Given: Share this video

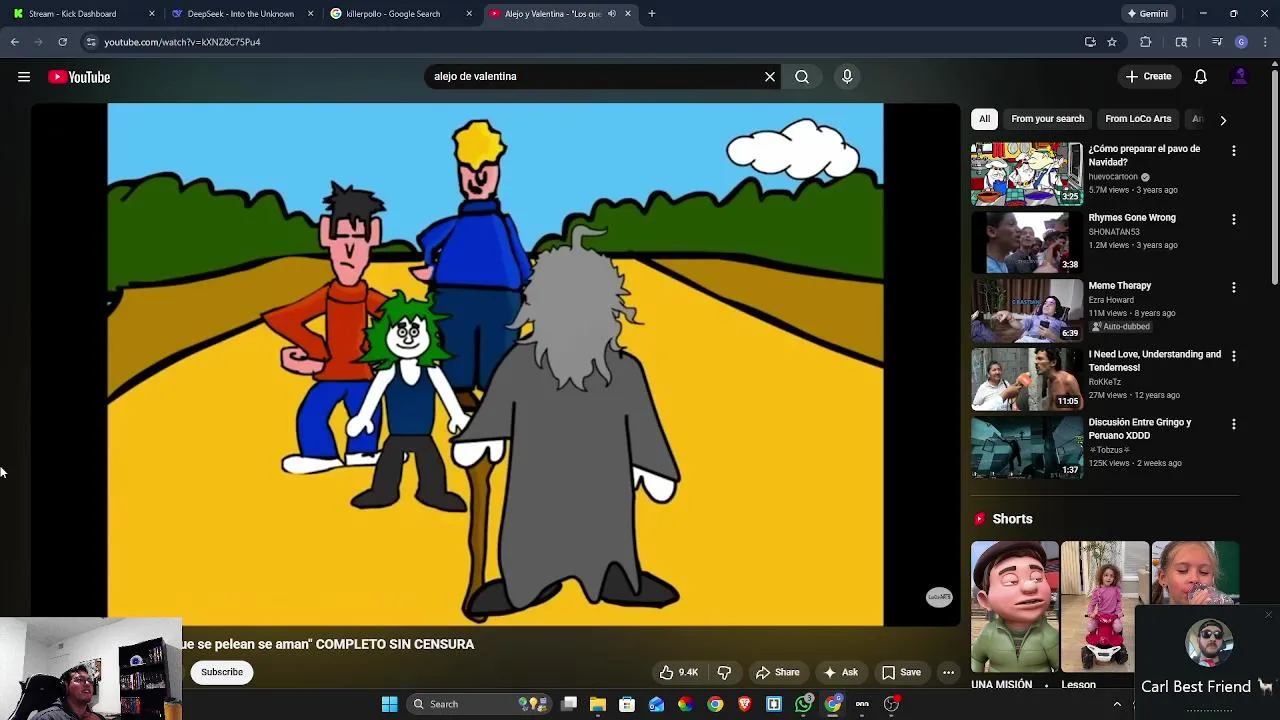Looking at the screenshot, I should (x=777, y=672).
